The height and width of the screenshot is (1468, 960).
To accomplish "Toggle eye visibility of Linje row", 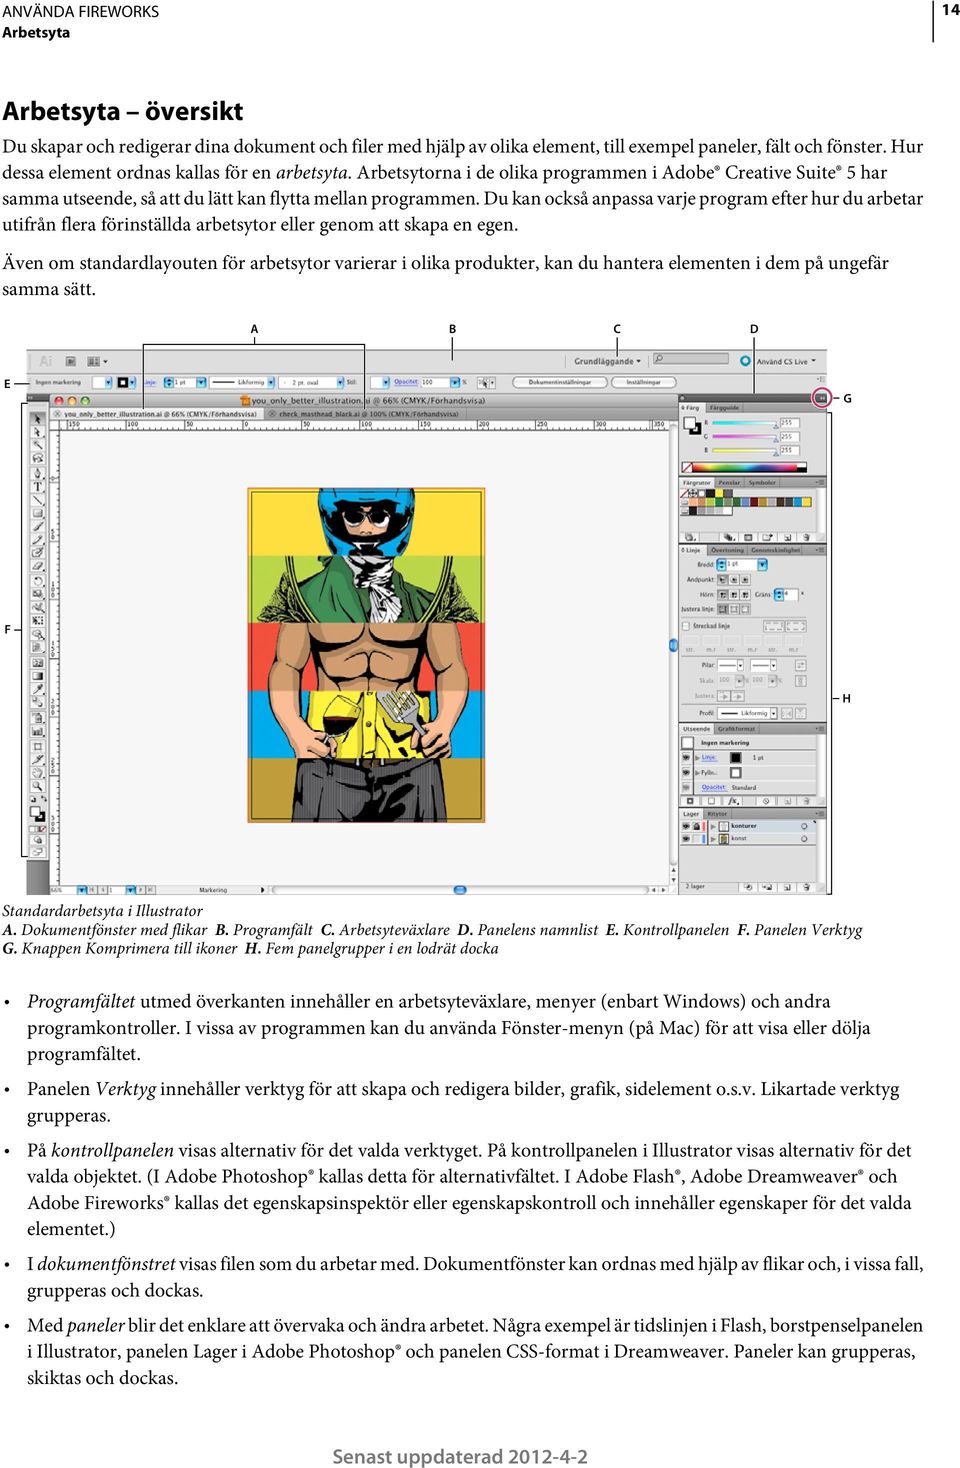I will point(686,757).
